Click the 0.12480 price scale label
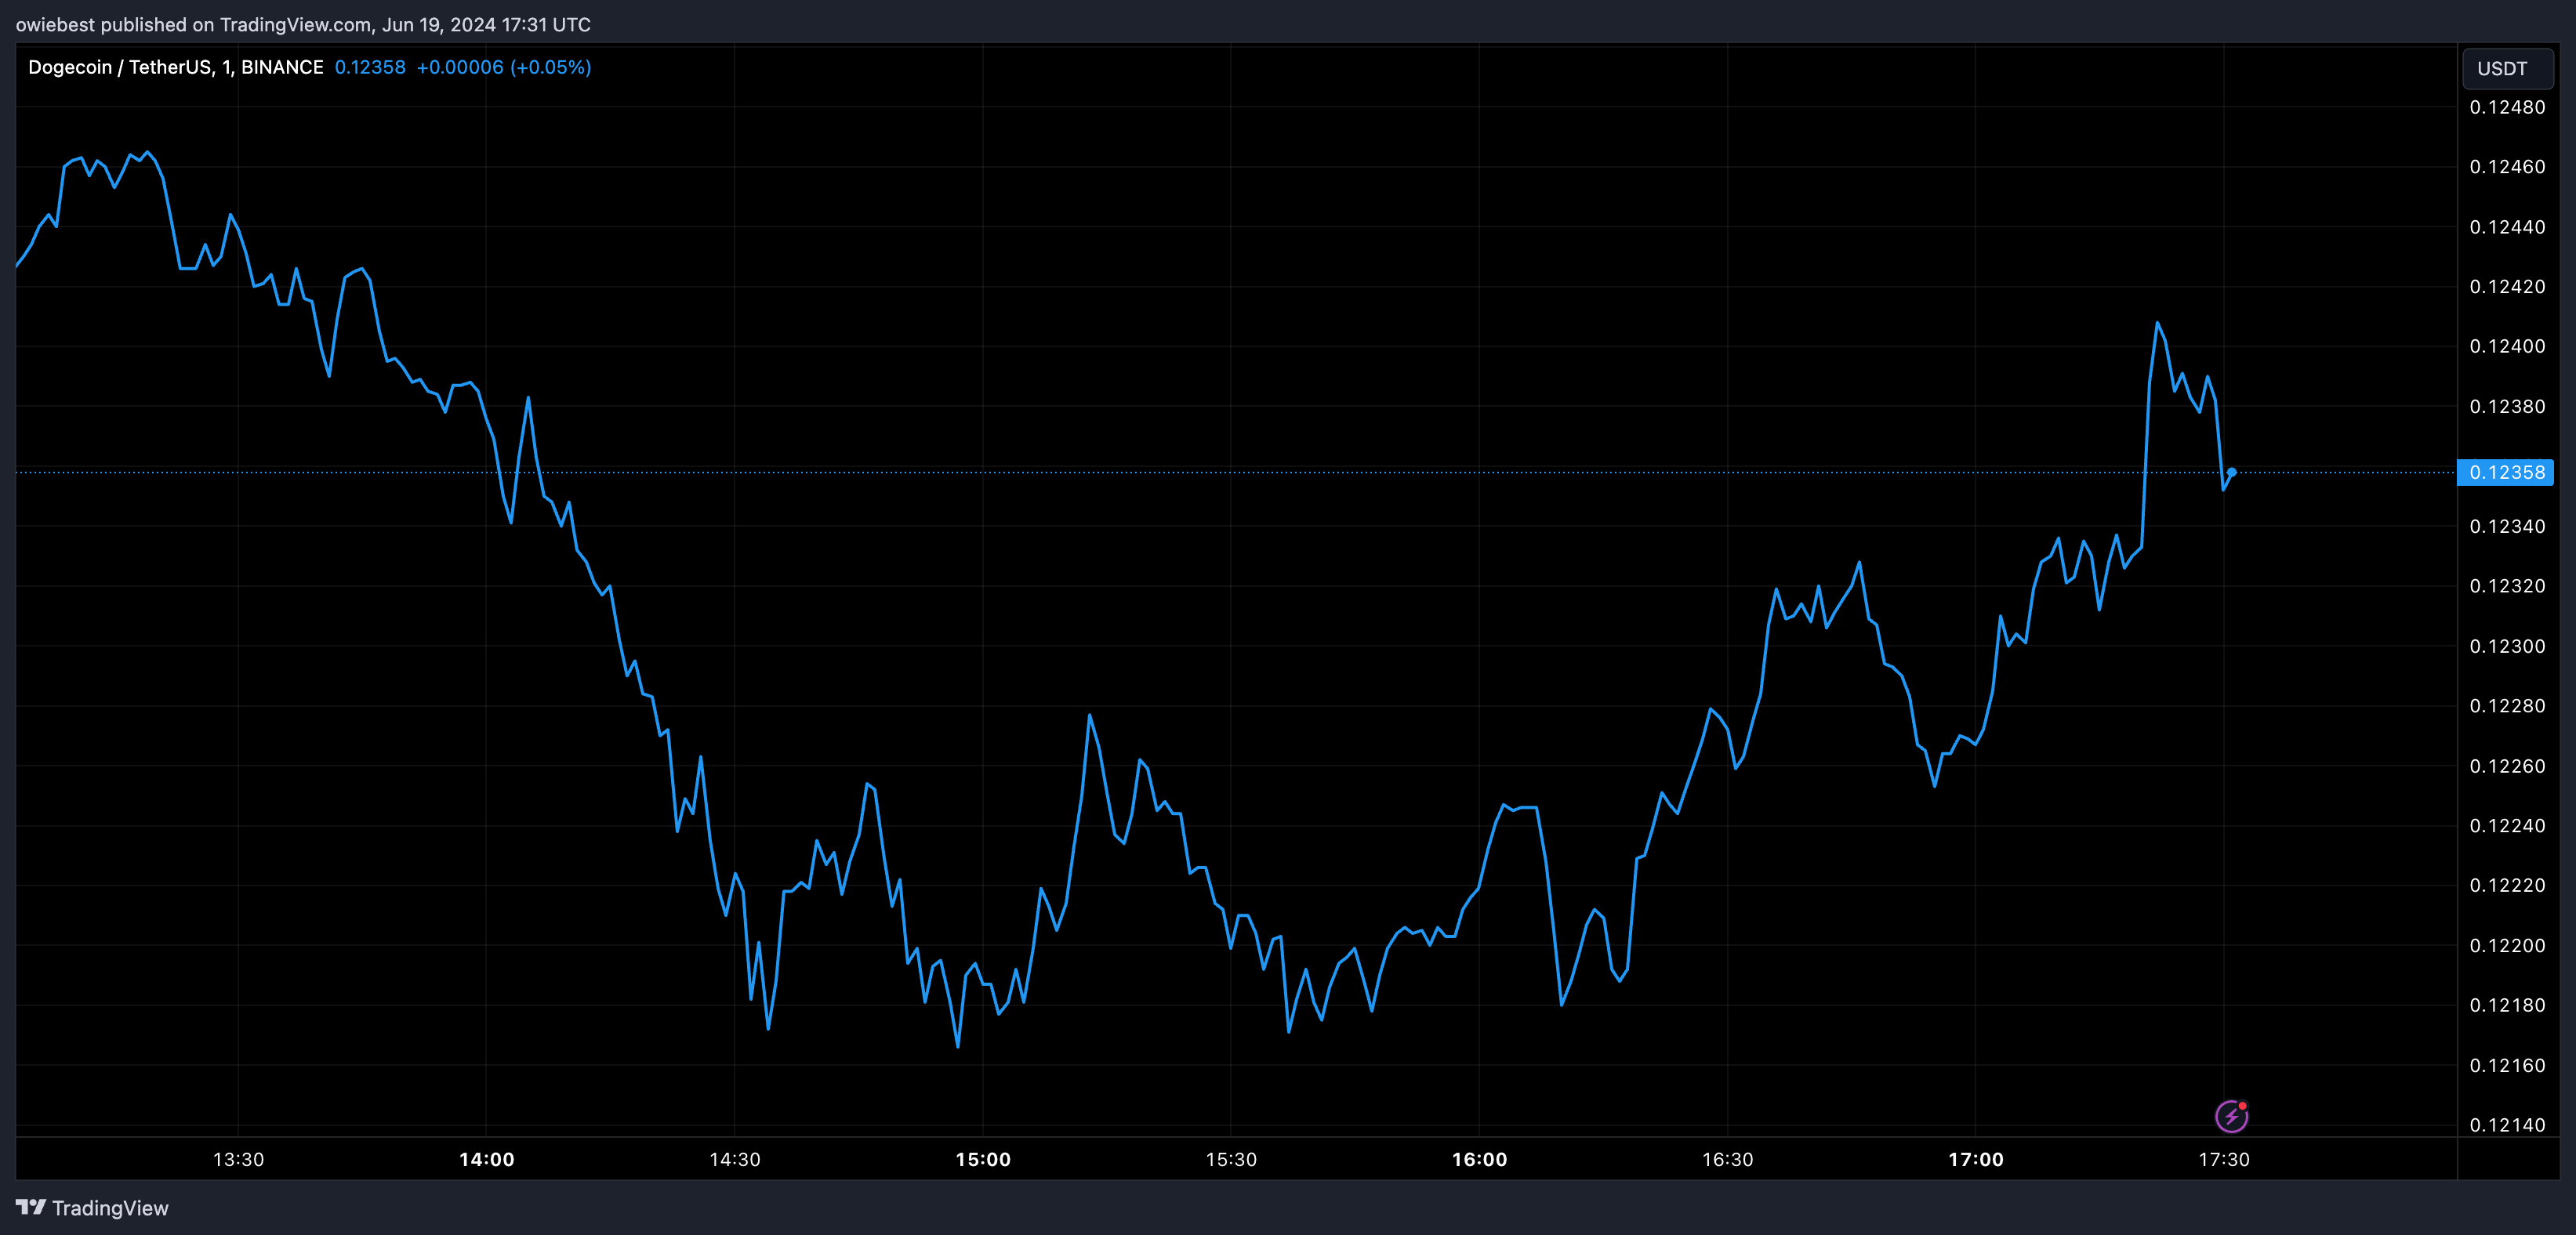The image size is (2576, 1235). coord(2507,107)
